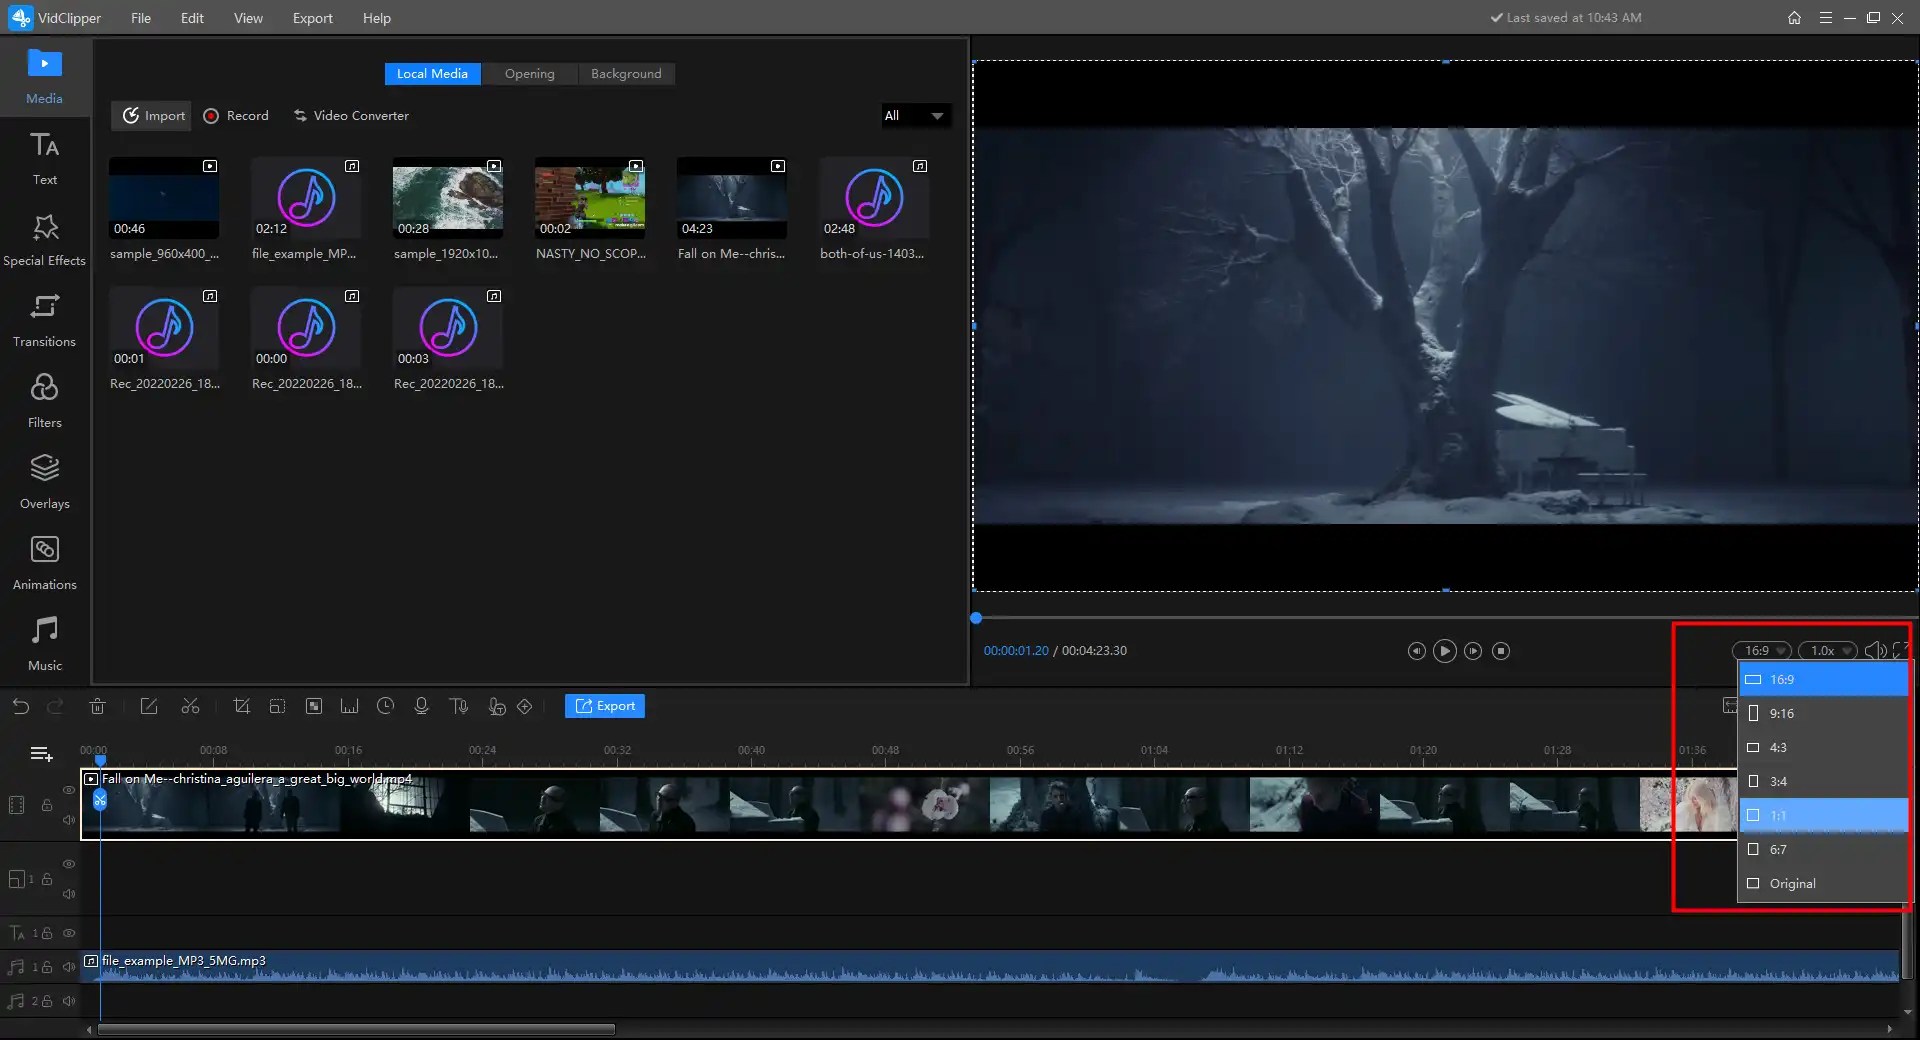Lock the text track with the padlock icon
The image size is (1920, 1040).
pyautogui.click(x=47, y=933)
